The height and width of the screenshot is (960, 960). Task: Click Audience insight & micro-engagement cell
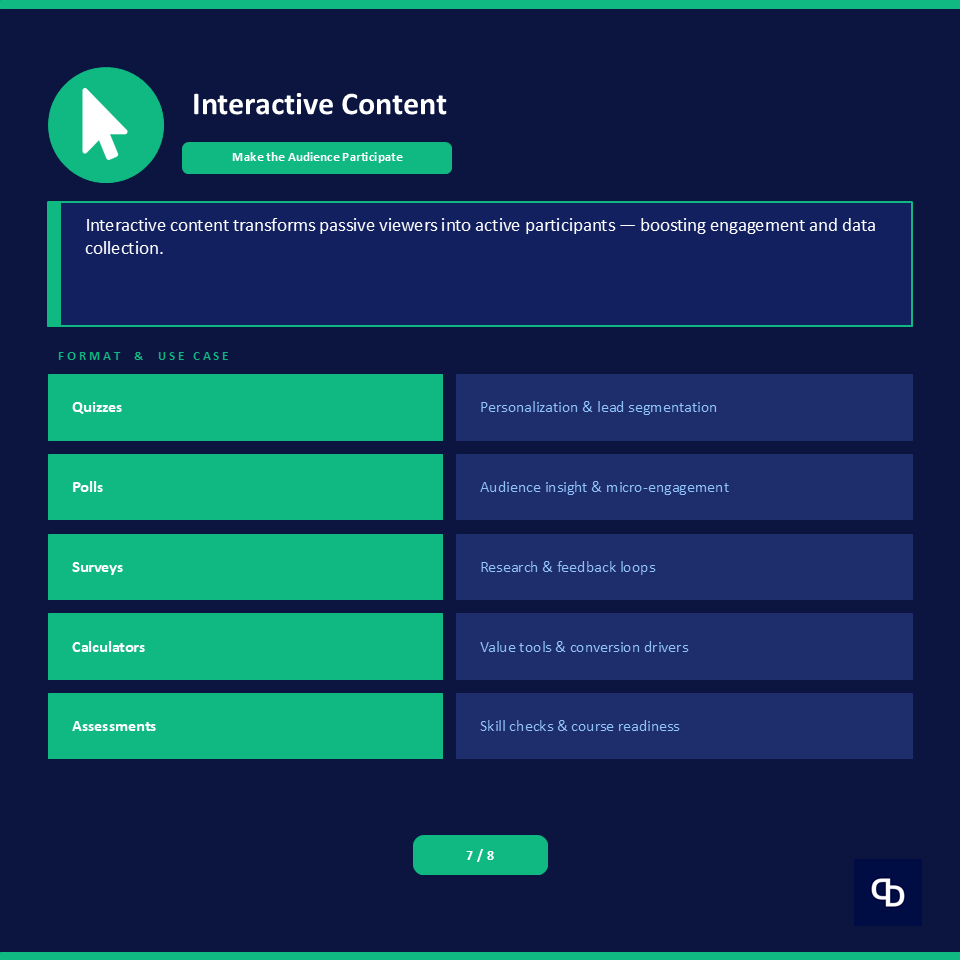[x=684, y=487]
